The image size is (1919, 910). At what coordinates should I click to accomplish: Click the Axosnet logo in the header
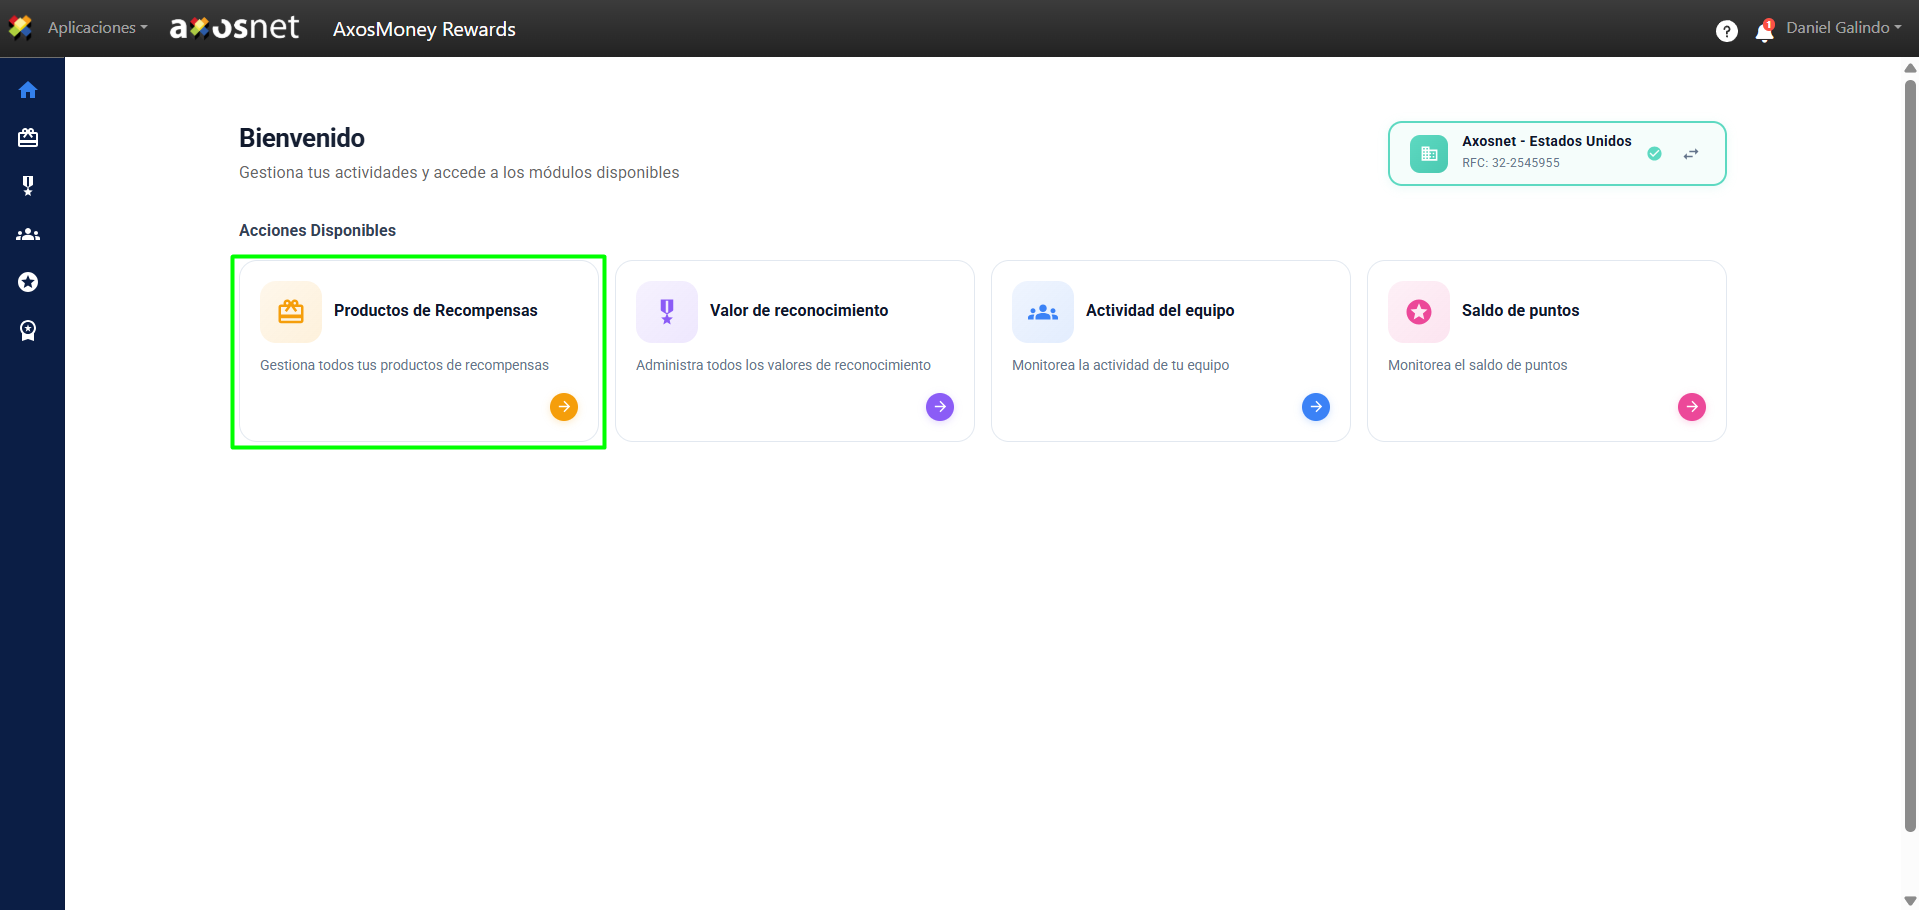(x=235, y=28)
